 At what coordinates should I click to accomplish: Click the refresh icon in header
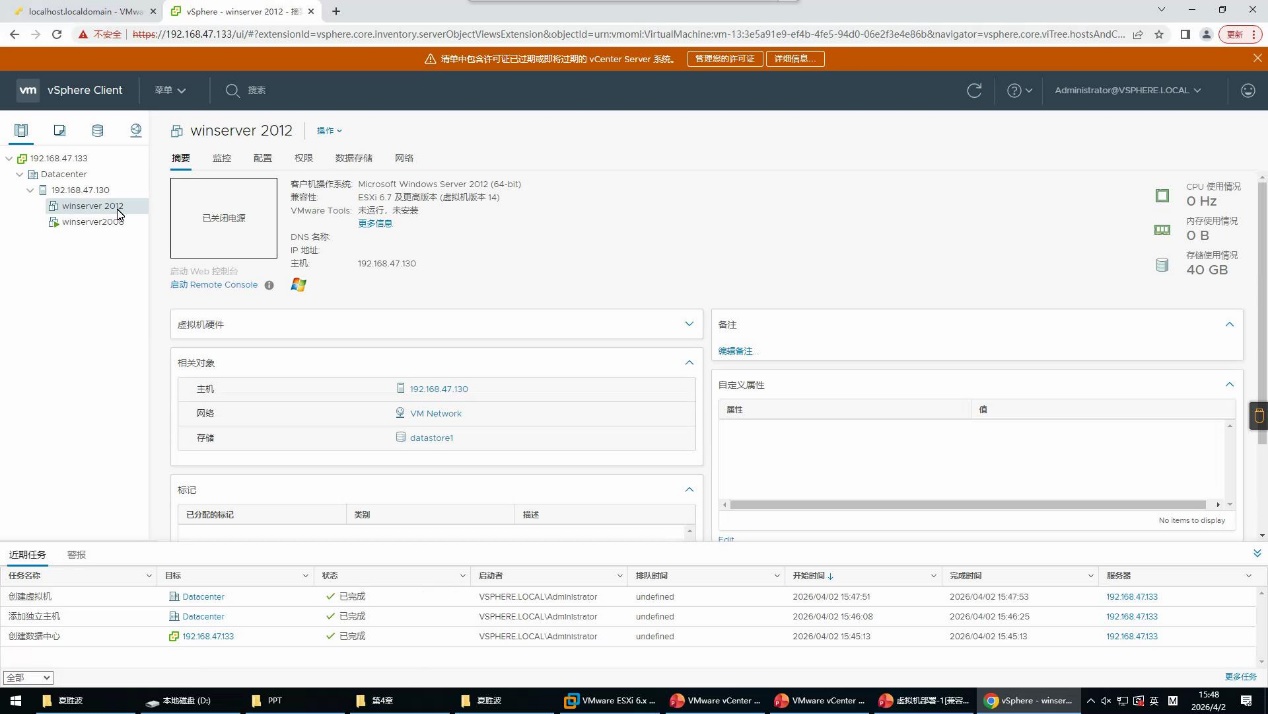[974, 90]
